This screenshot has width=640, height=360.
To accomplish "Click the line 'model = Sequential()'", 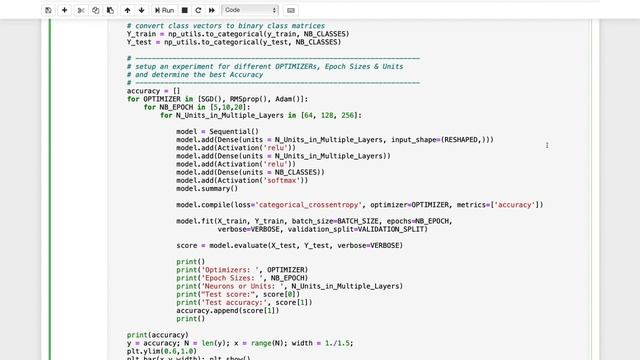I will (x=217, y=131).
